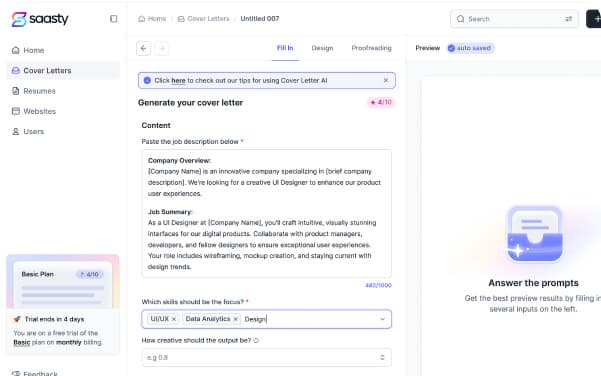Open search filter options icon
Image resolution: width=601 pixels, height=376 pixels.
coord(568,19)
